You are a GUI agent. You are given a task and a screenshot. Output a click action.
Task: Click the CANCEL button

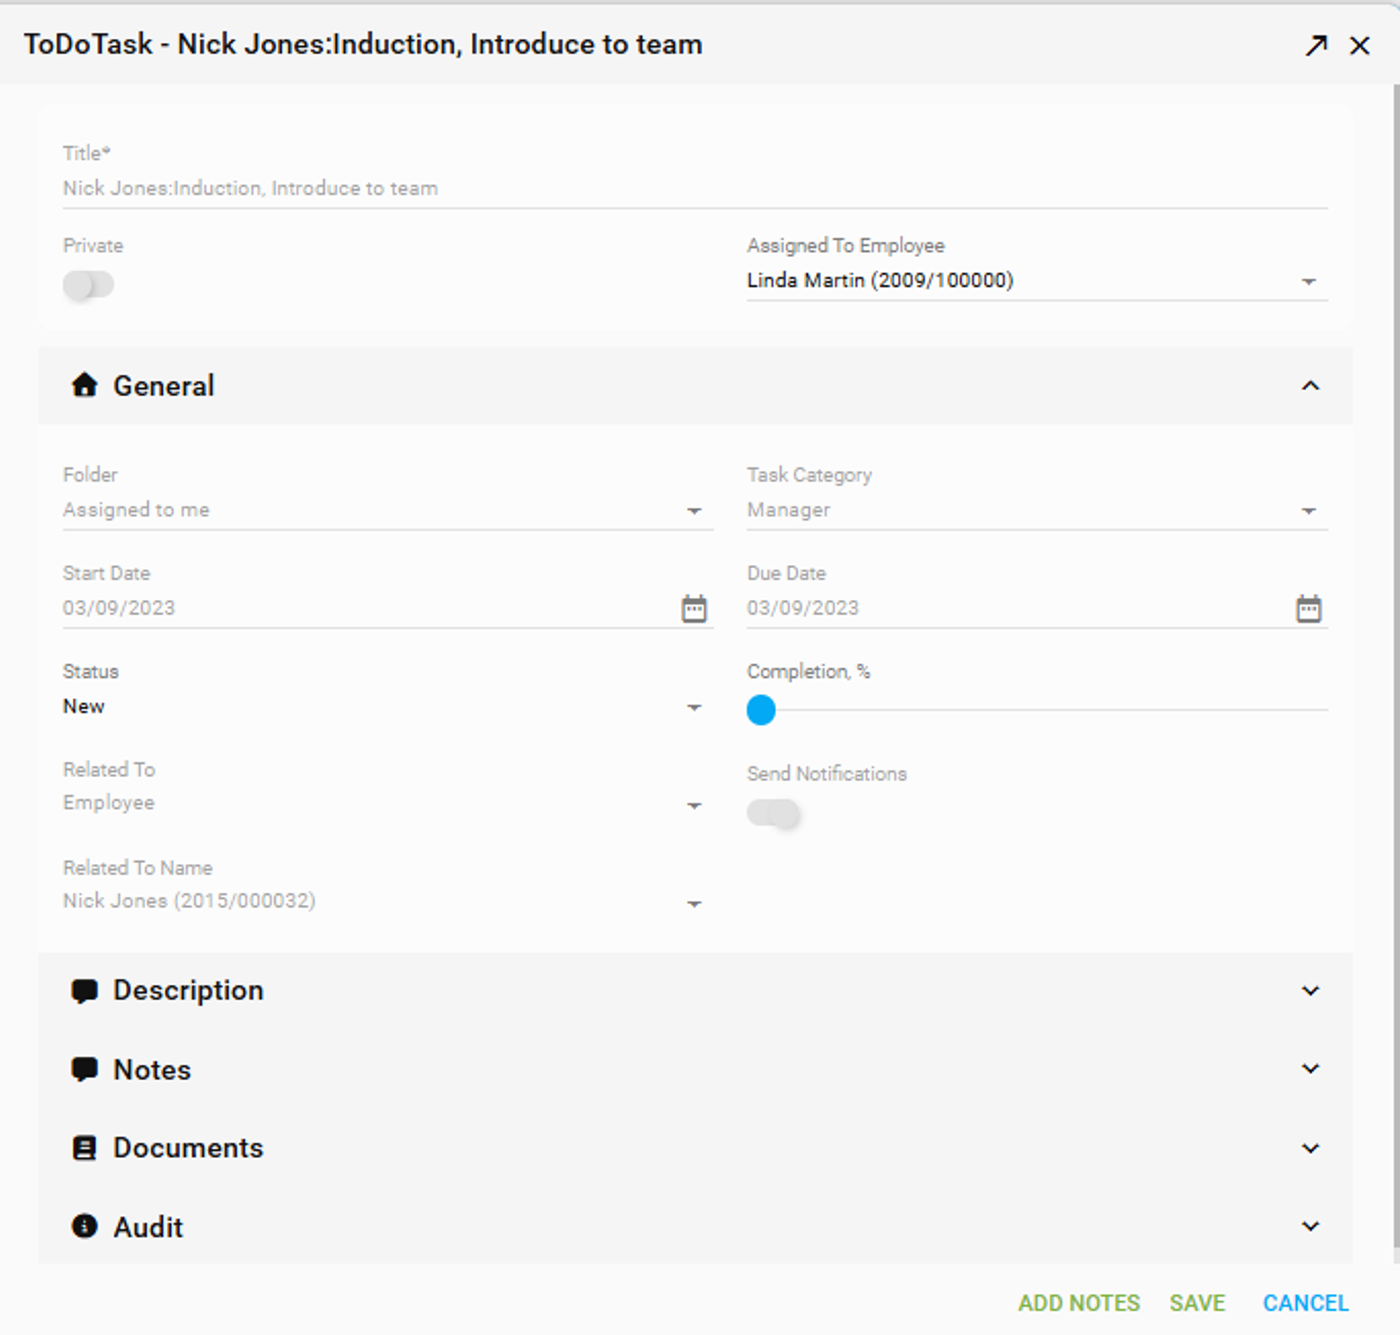tap(1305, 1303)
